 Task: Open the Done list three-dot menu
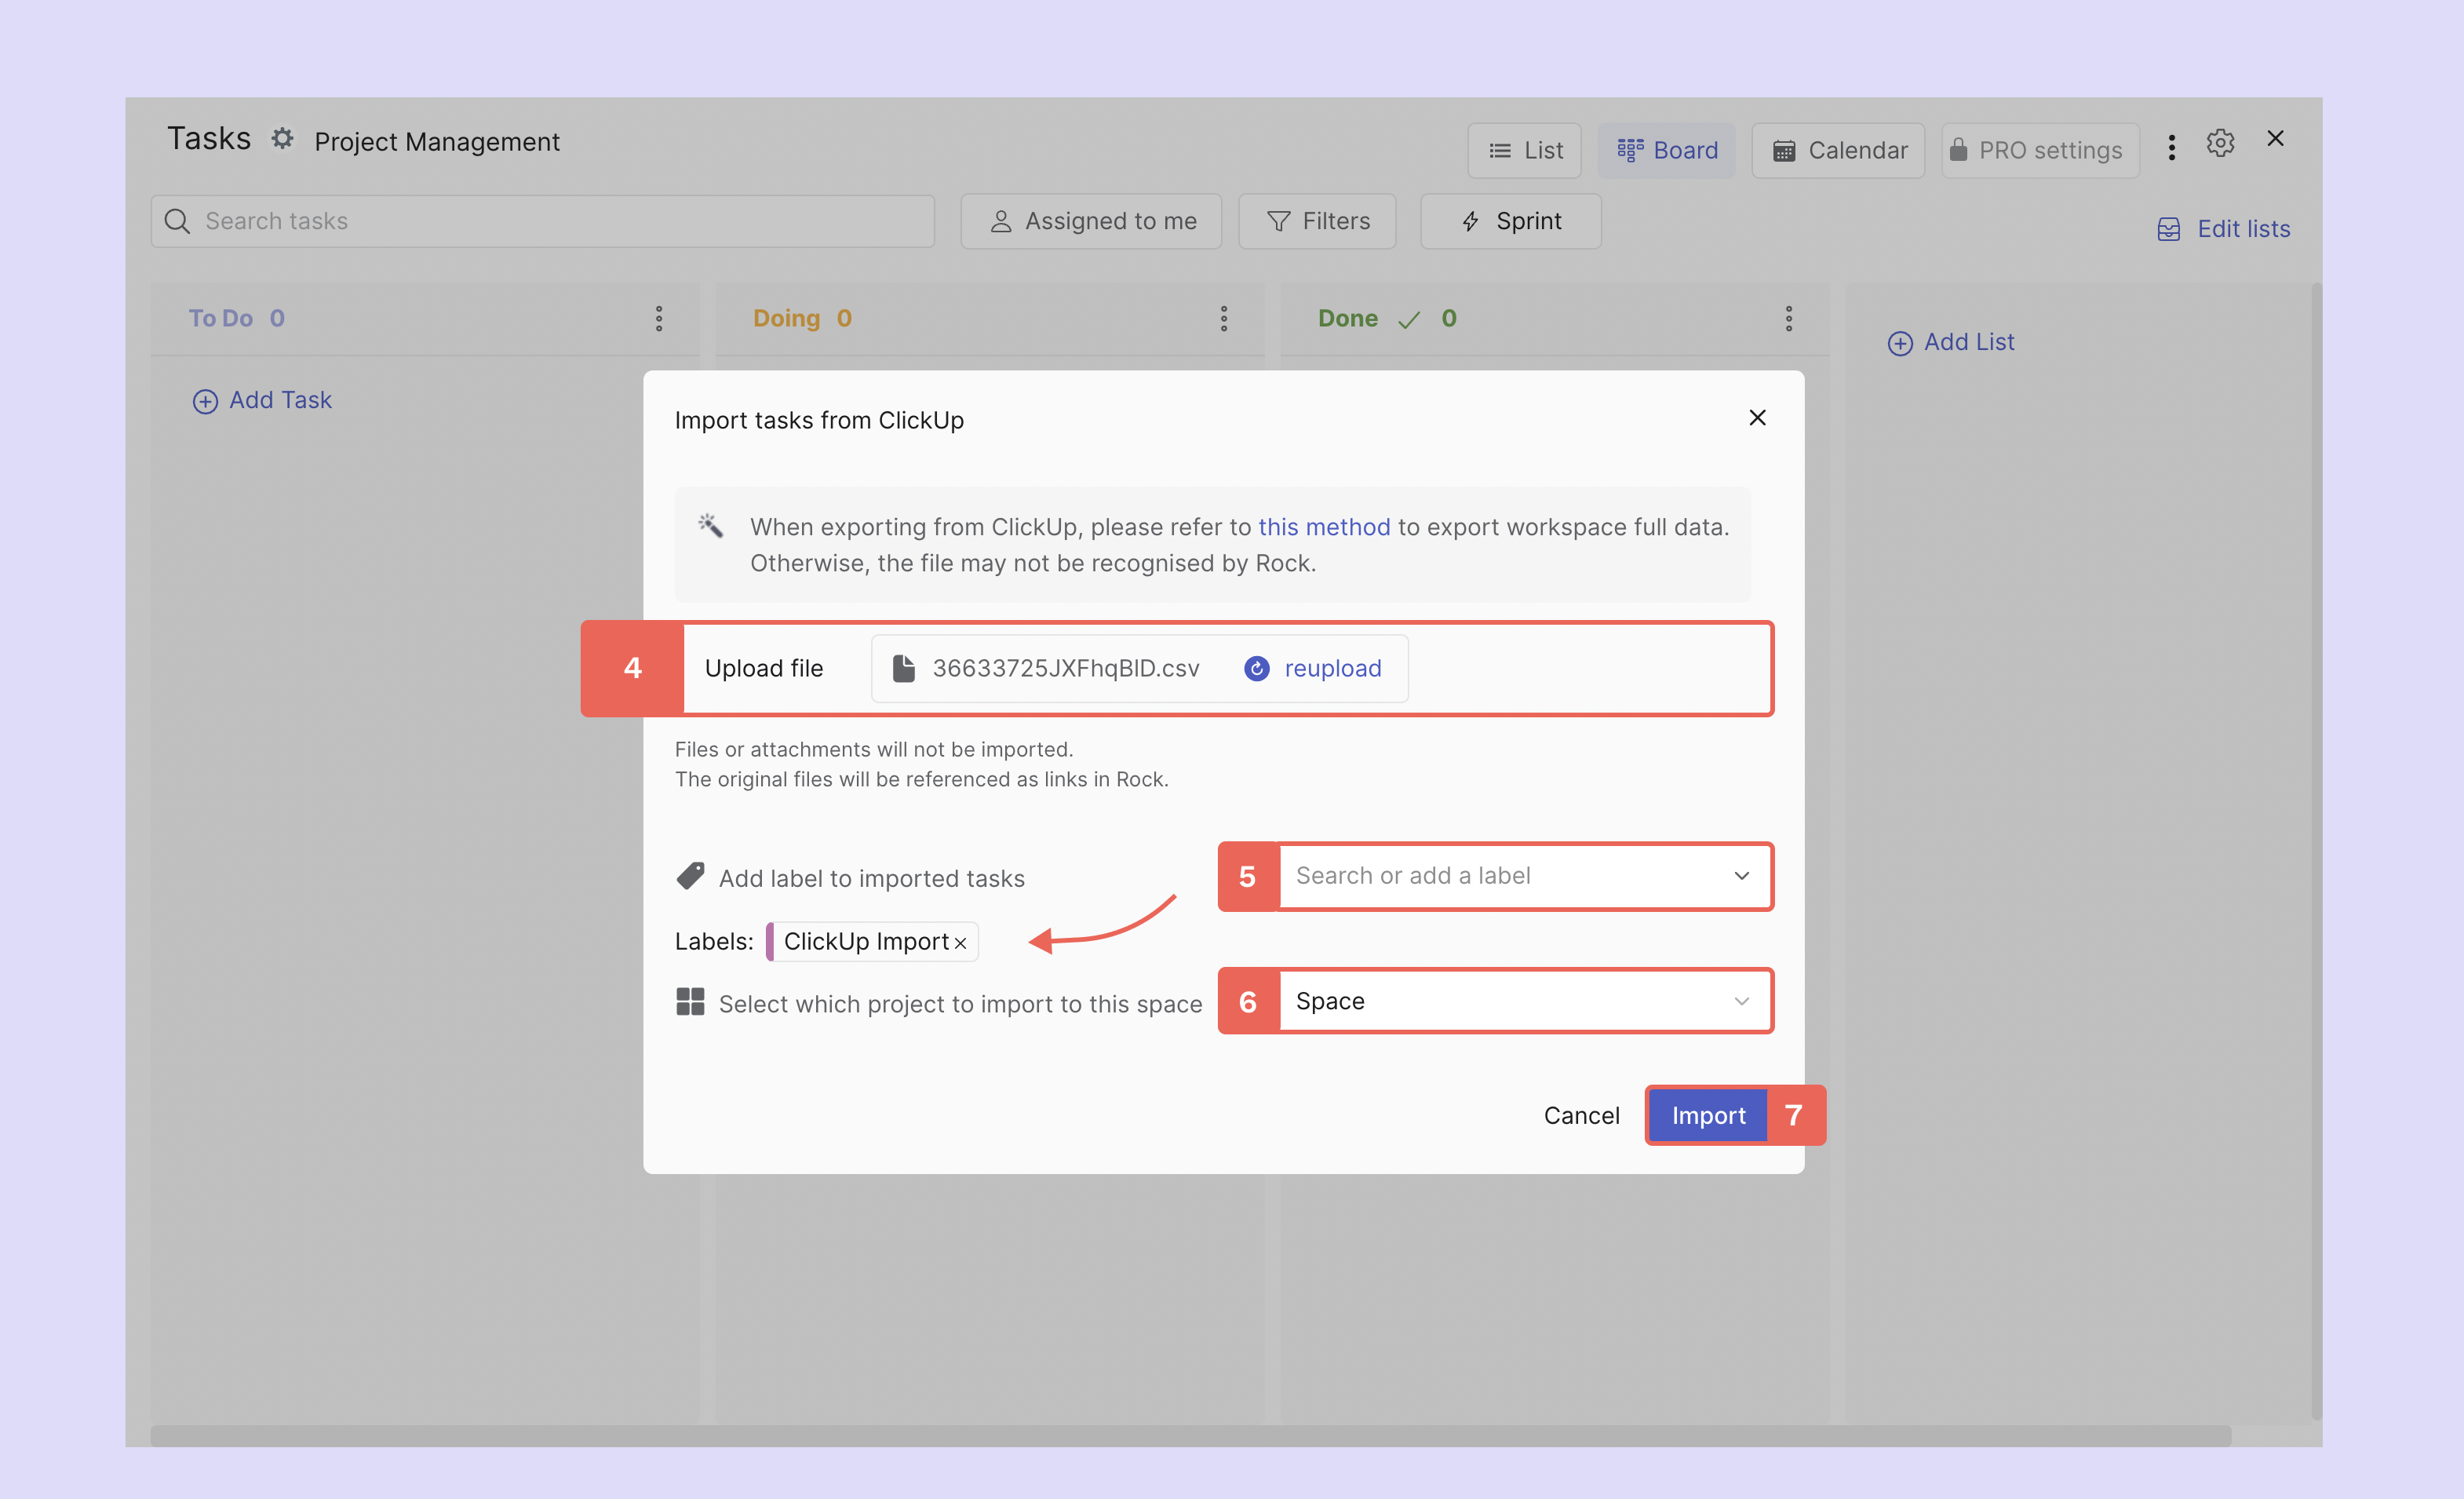pos(1788,318)
